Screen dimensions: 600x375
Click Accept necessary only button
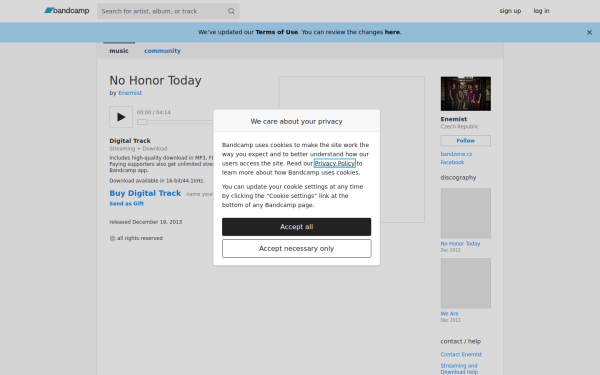297,249
